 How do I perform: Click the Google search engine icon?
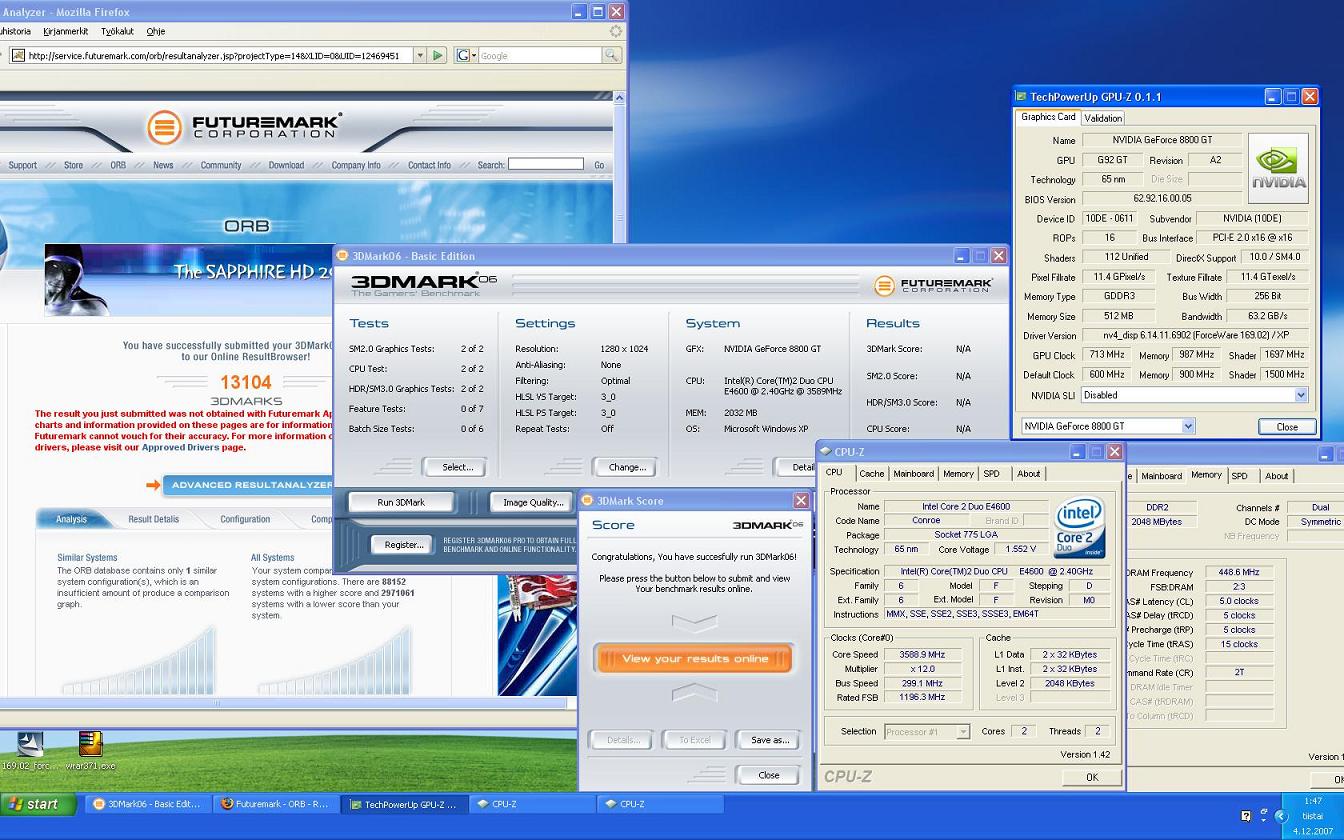[x=462, y=56]
